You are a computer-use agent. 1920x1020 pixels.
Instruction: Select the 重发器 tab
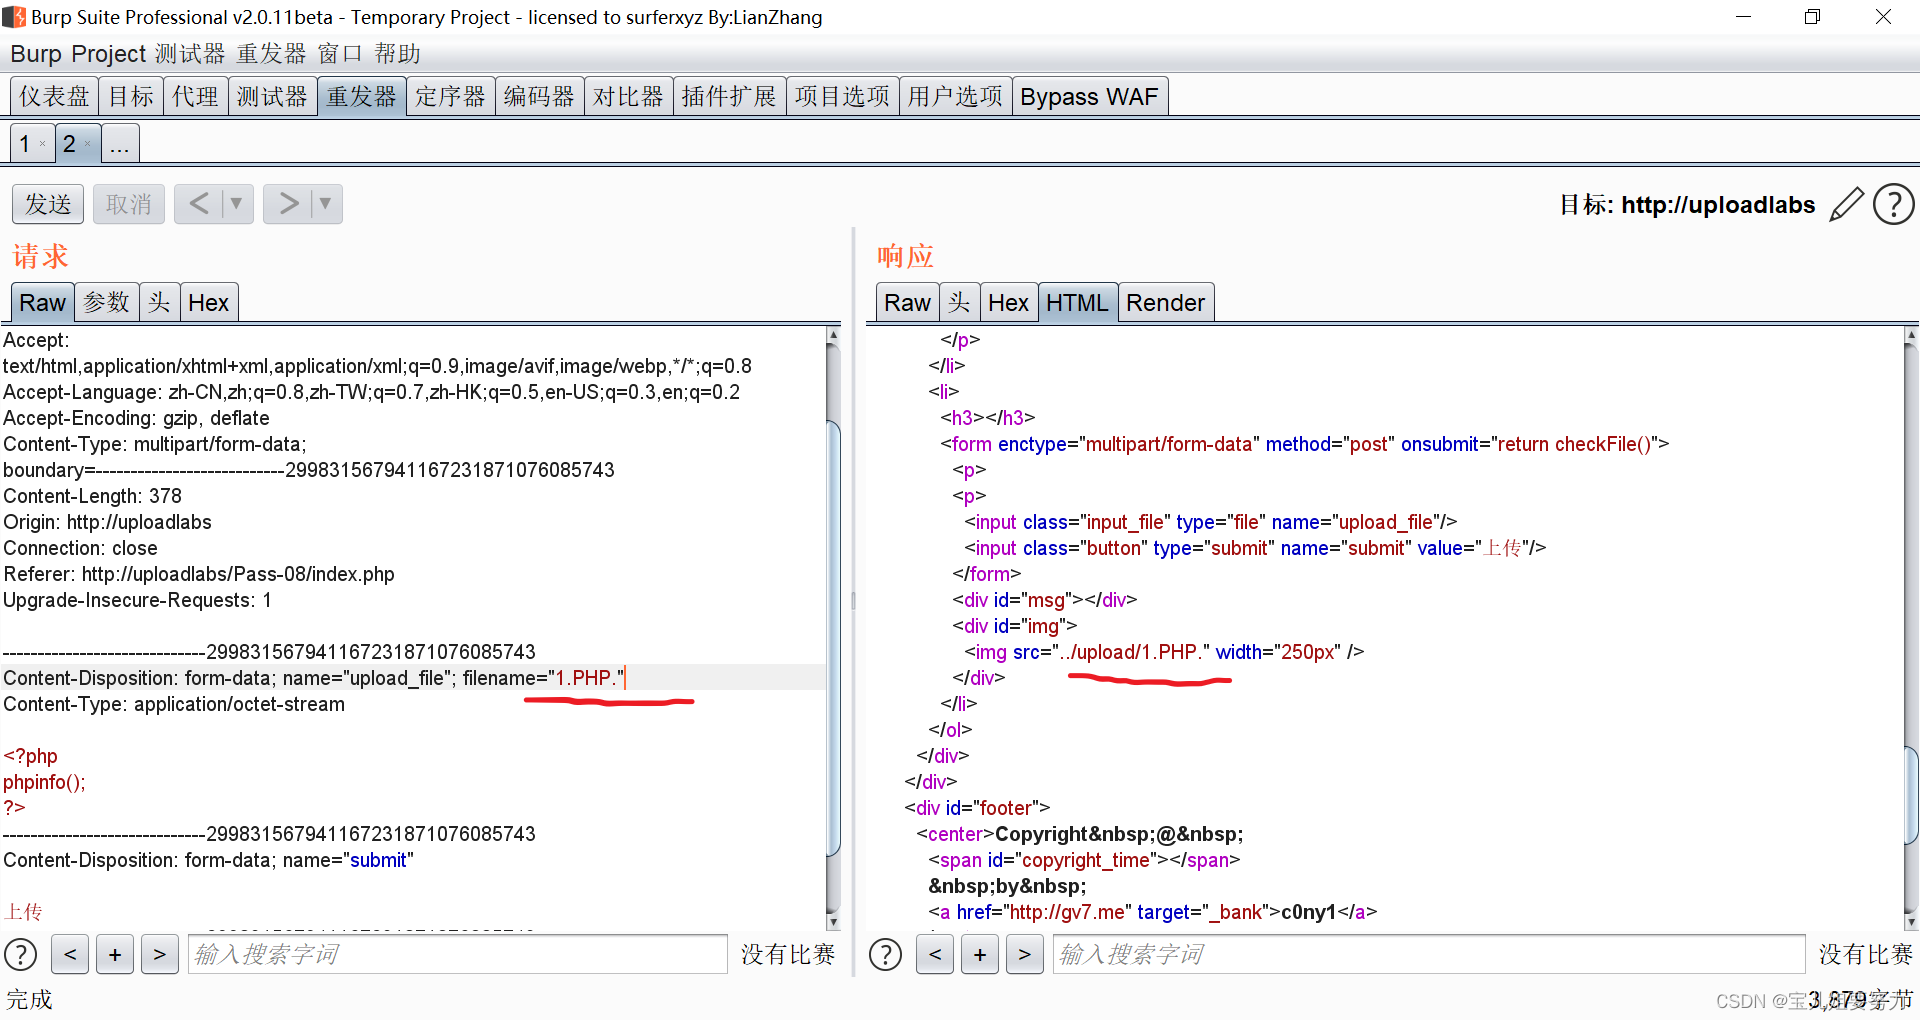click(361, 97)
